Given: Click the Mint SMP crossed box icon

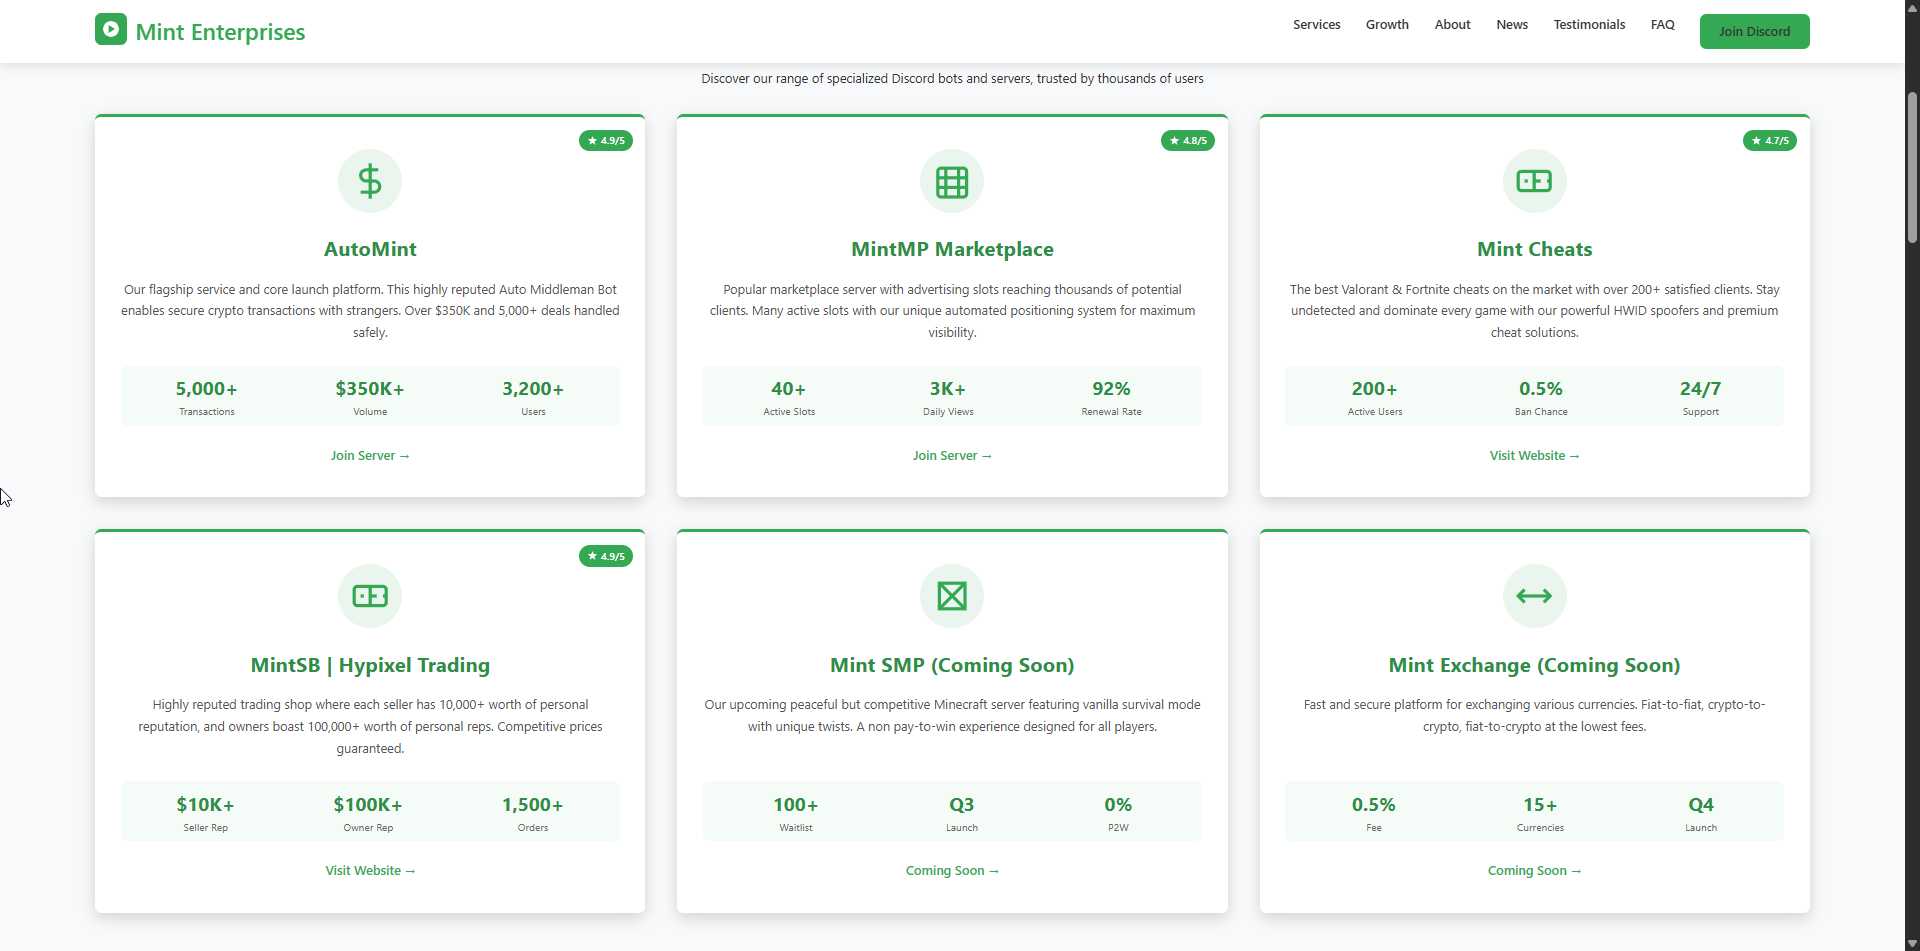Looking at the screenshot, I should tap(952, 596).
